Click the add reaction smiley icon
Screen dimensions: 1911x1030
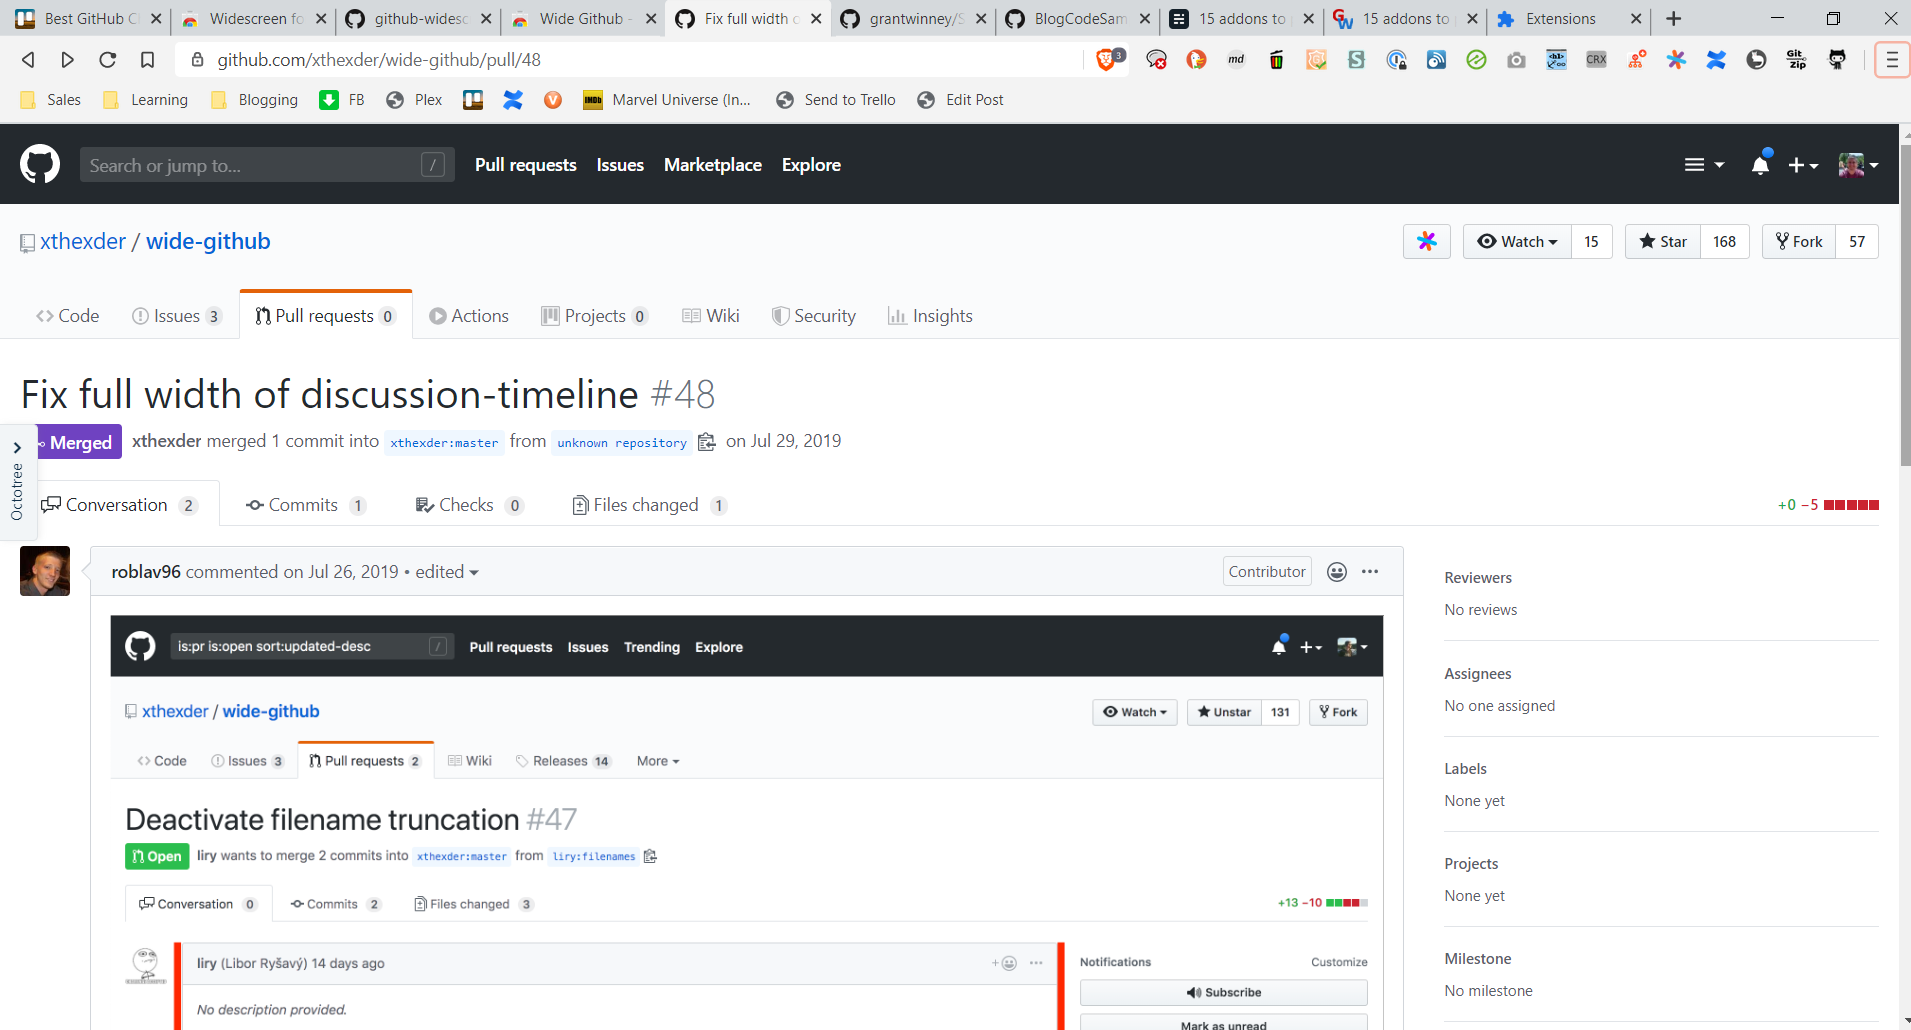click(1336, 572)
